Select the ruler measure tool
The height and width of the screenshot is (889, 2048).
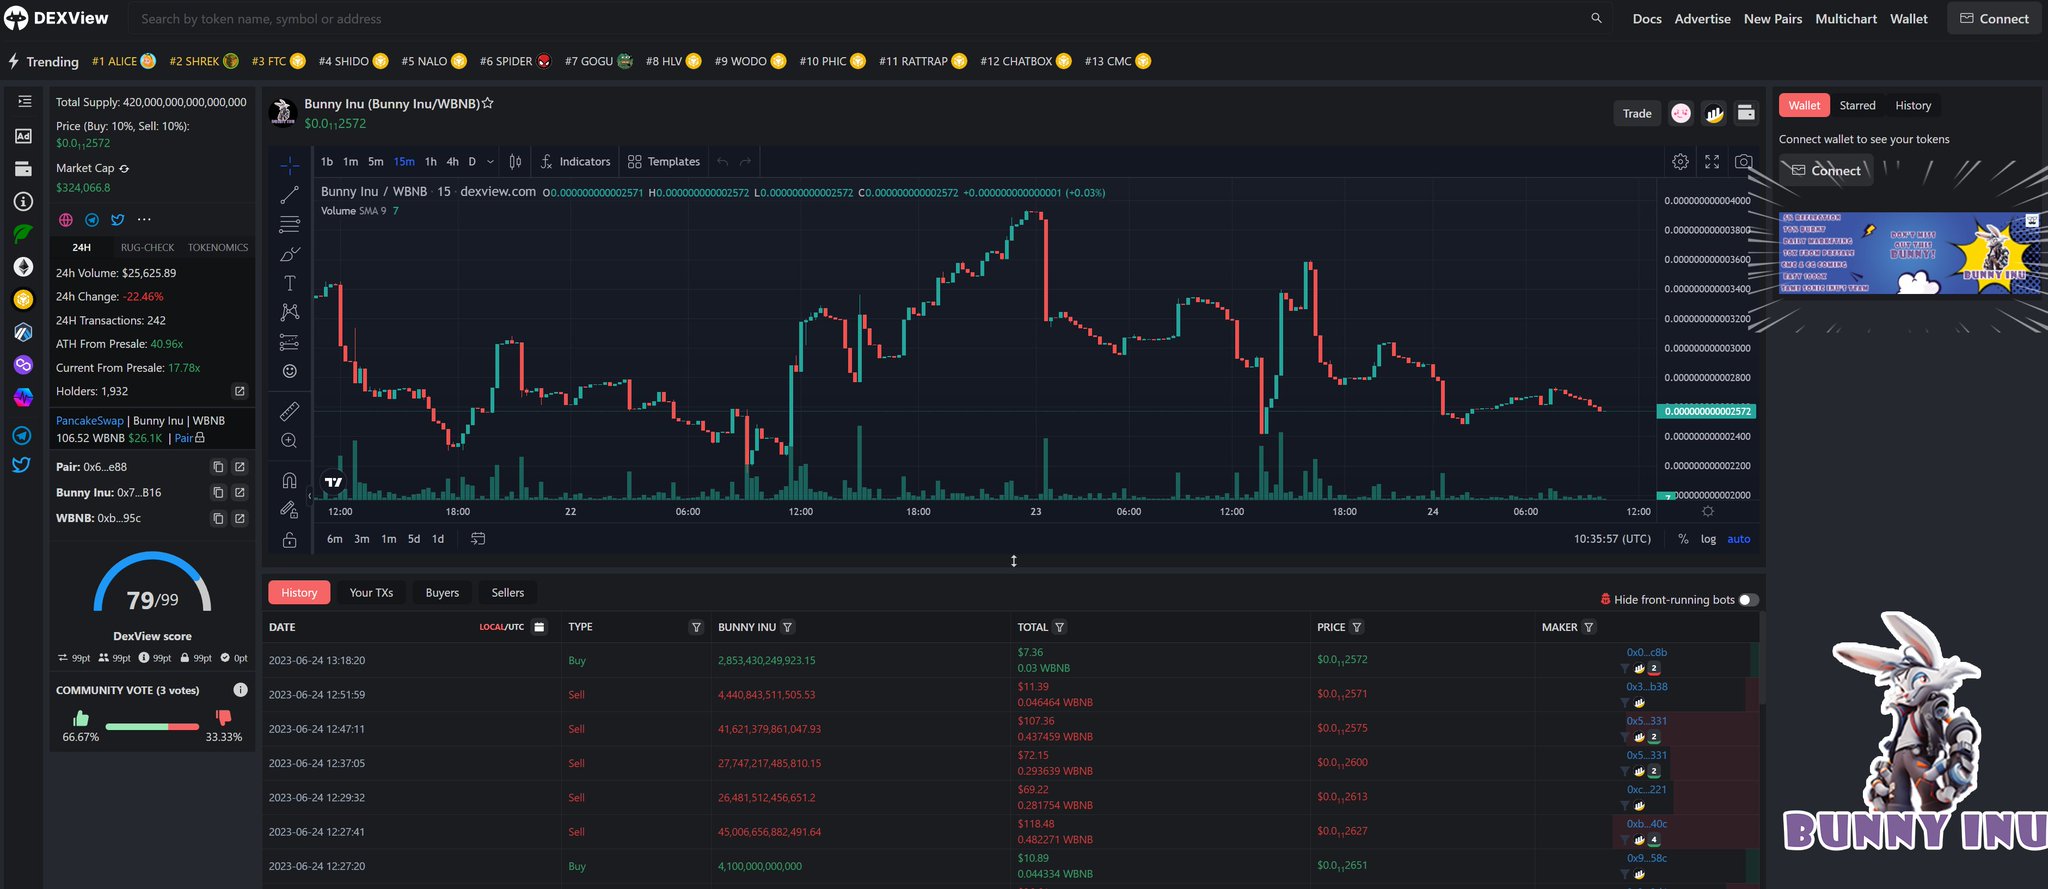point(289,411)
